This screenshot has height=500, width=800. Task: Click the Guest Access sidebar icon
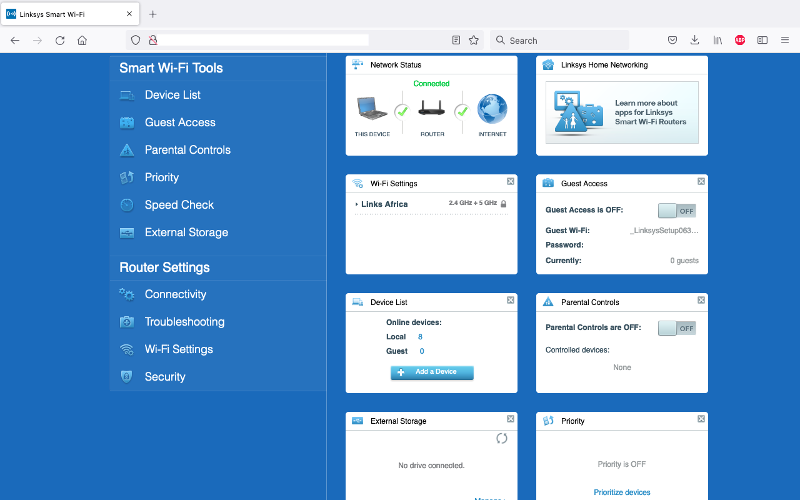[x=127, y=122]
